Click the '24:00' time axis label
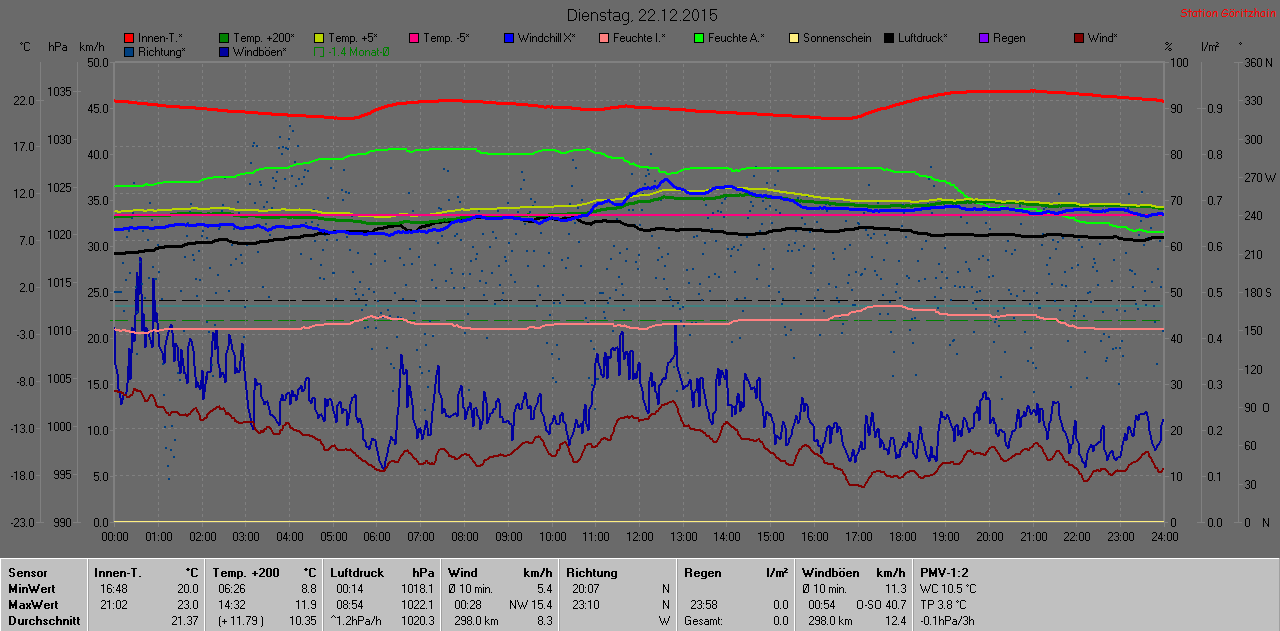Screen dimensions: 1280x631 pyautogui.click(x=1163, y=536)
